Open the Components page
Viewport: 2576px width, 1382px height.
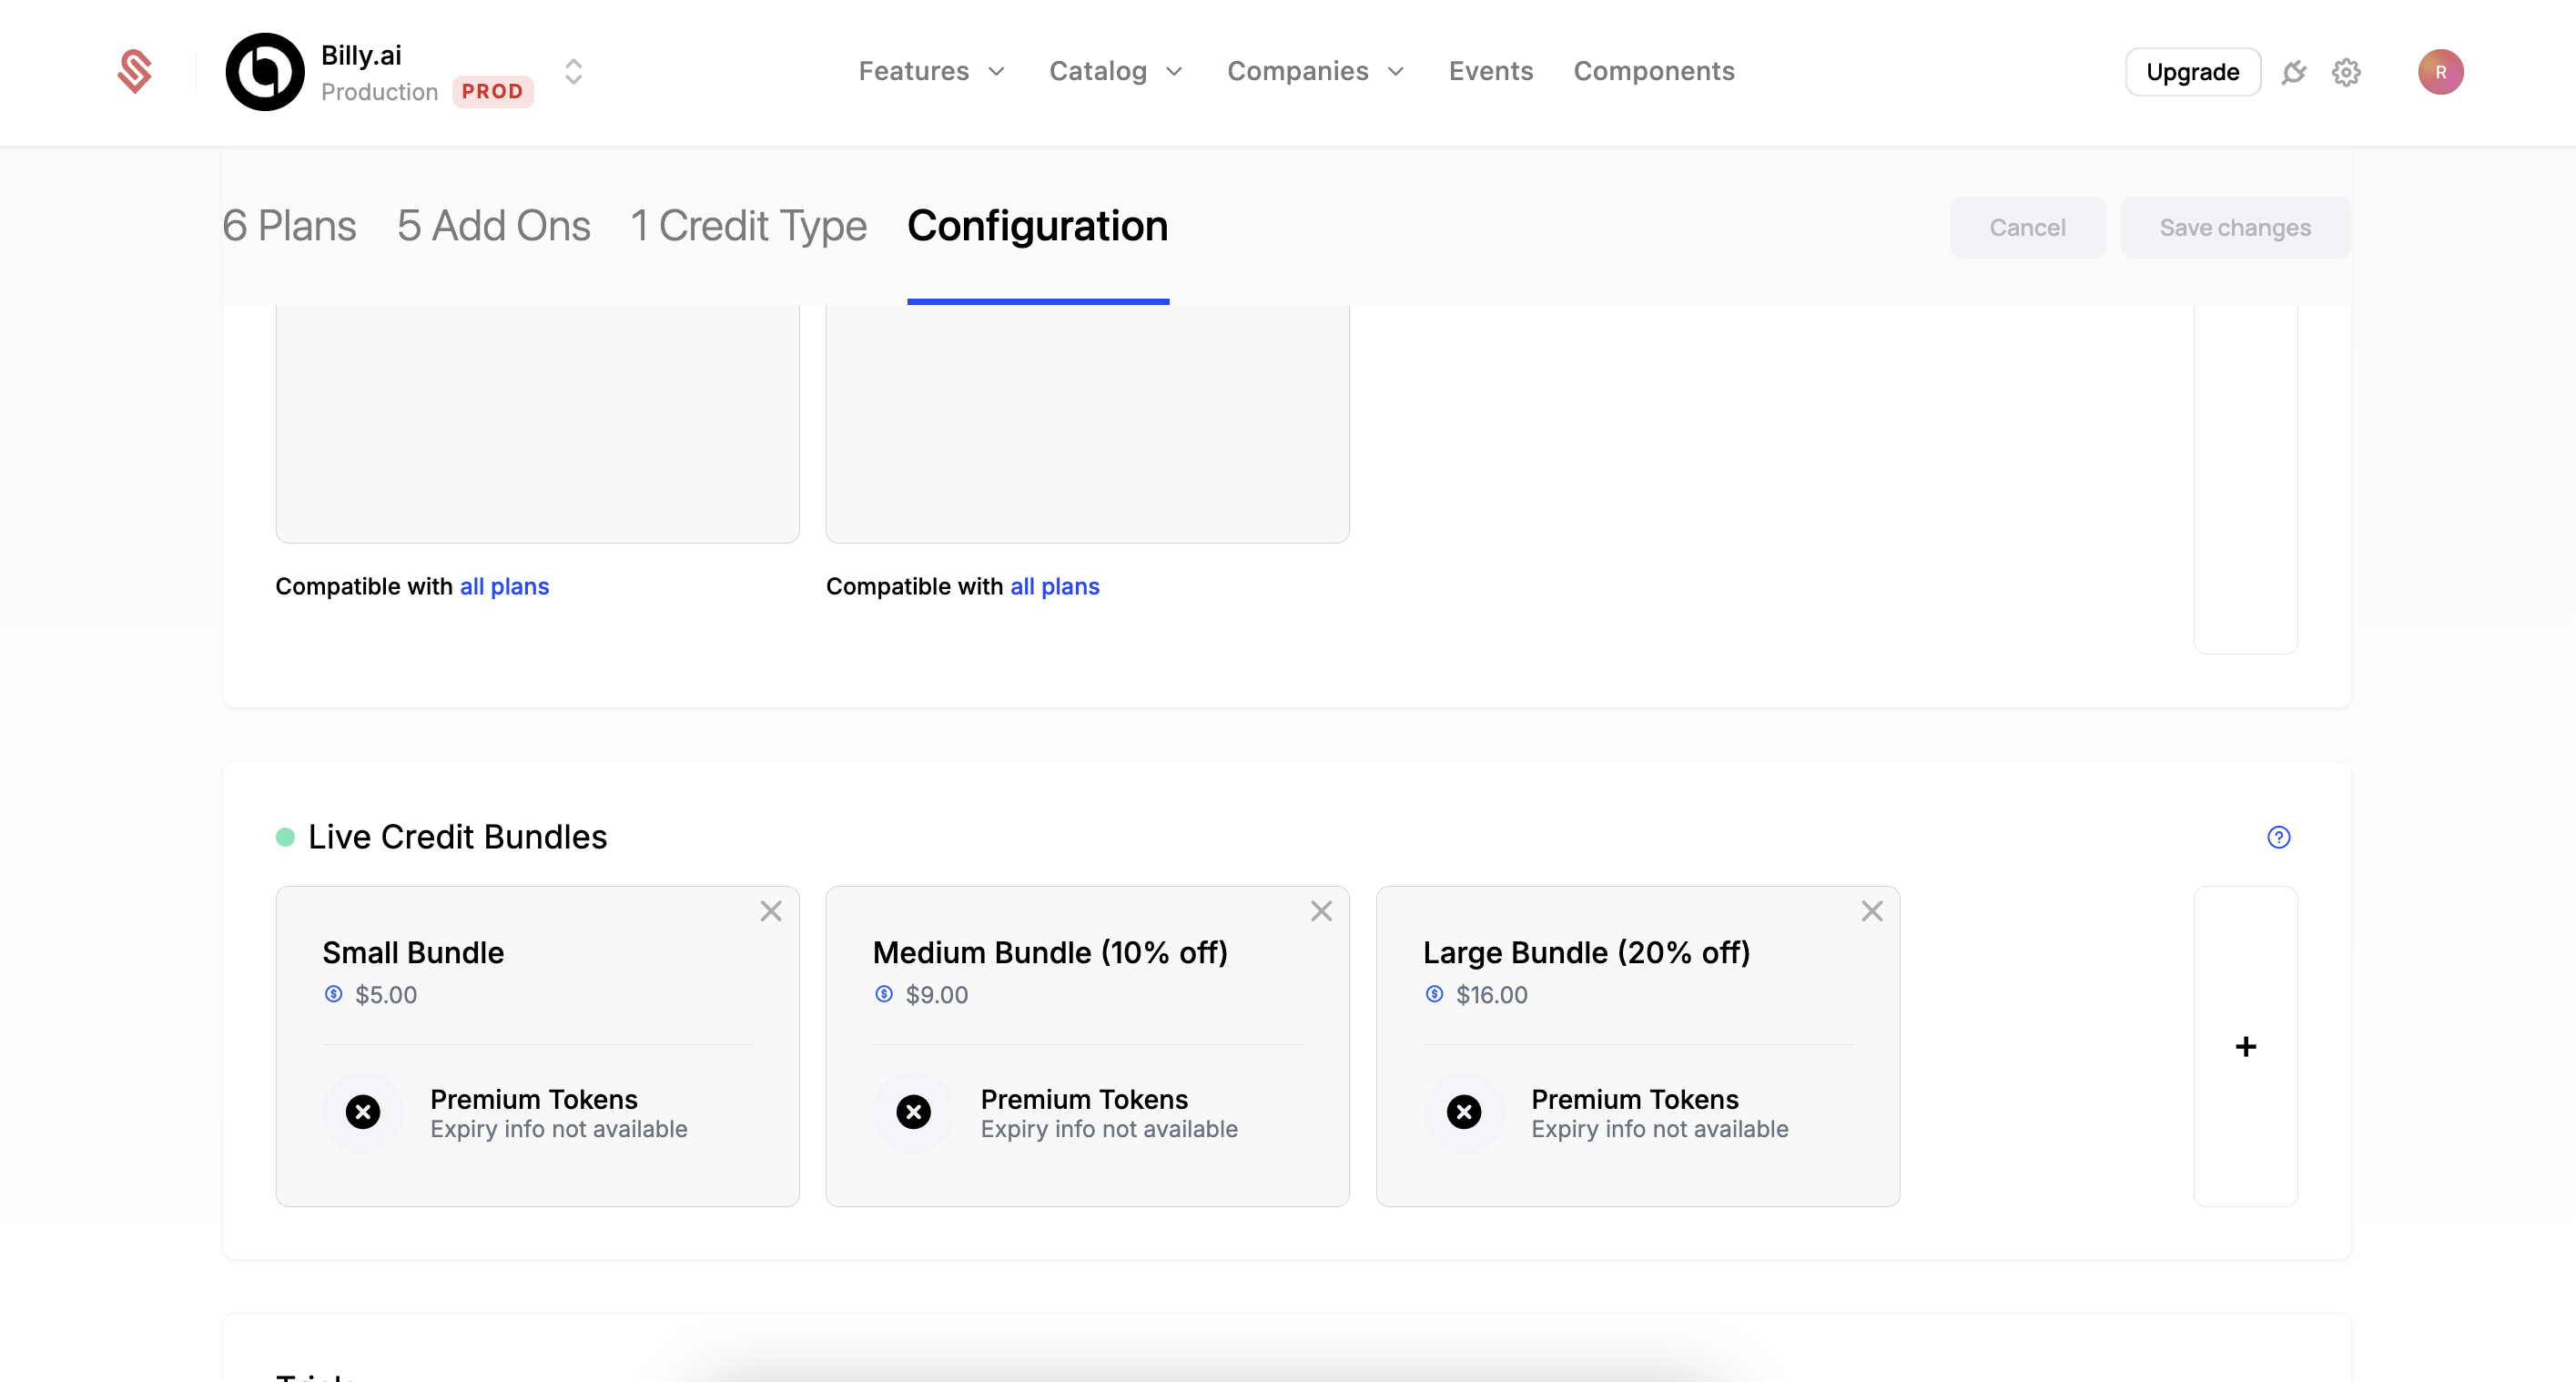pyautogui.click(x=1653, y=71)
